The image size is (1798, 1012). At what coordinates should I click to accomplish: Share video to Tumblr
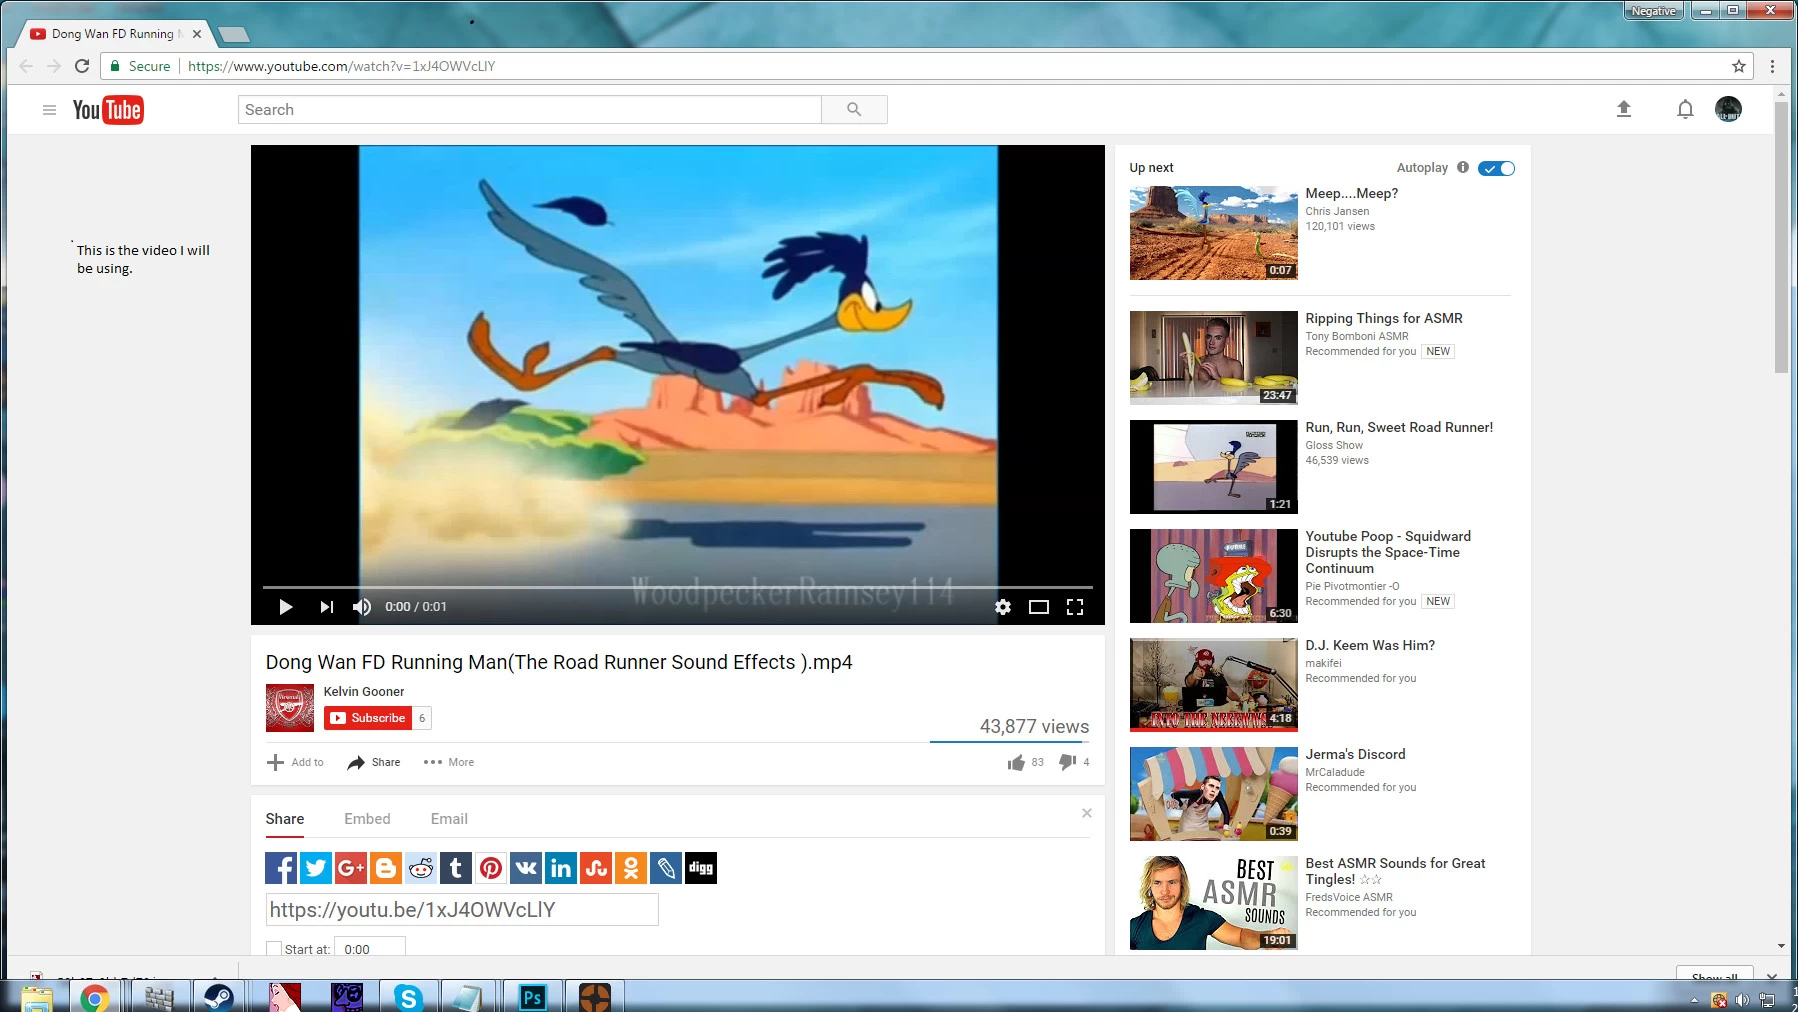point(456,868)
